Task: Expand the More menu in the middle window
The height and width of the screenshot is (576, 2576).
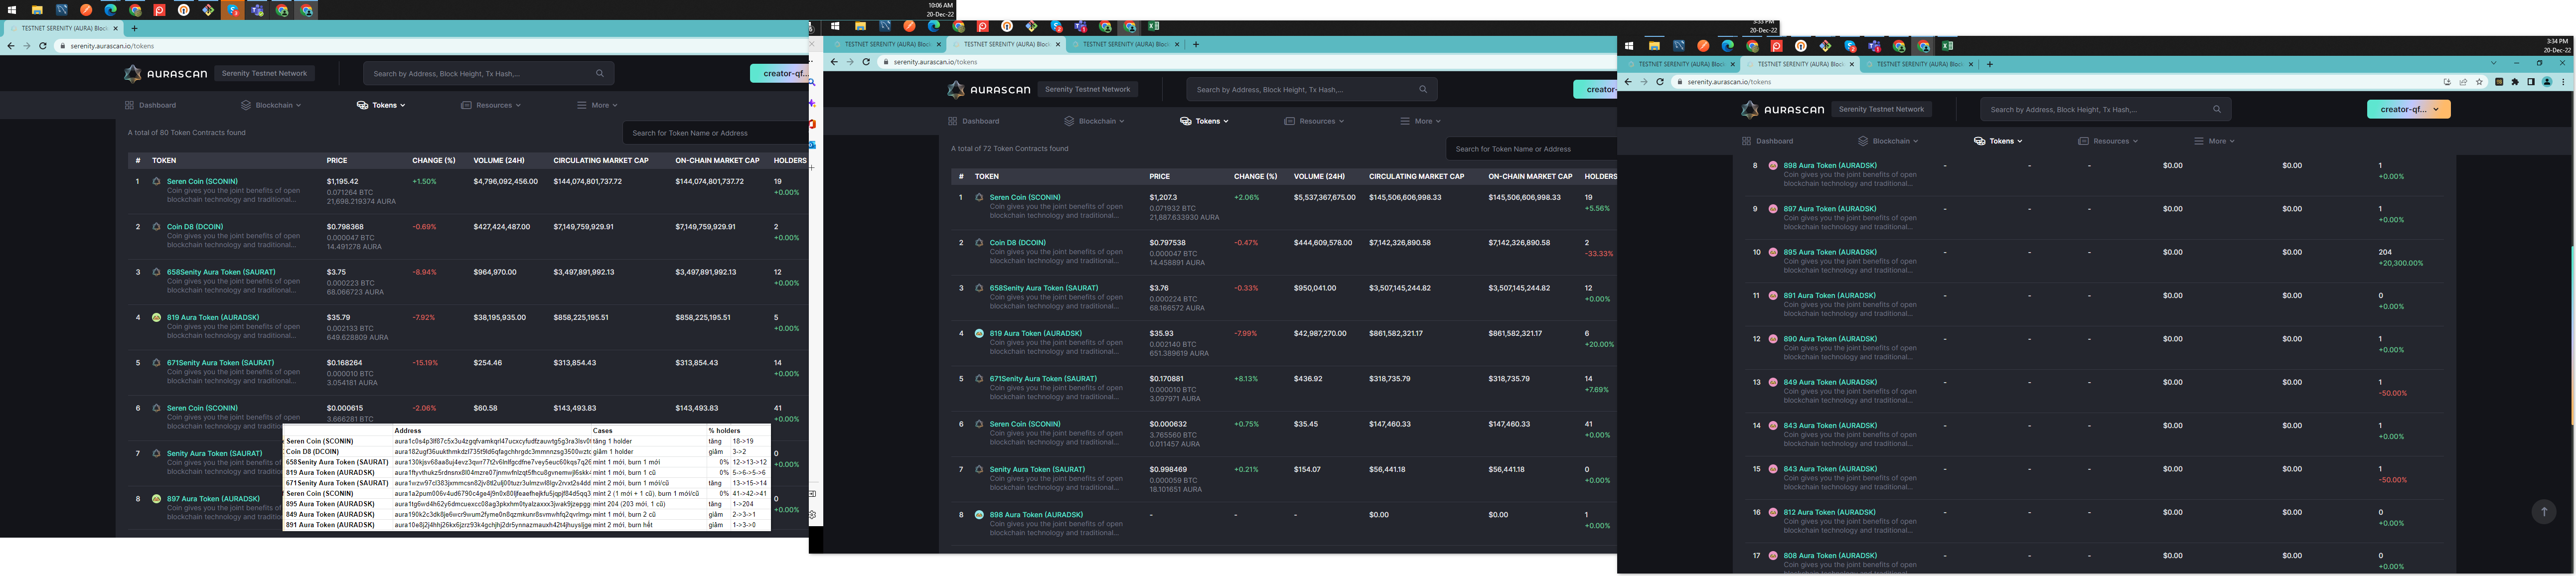Action: click(1420, 121)
